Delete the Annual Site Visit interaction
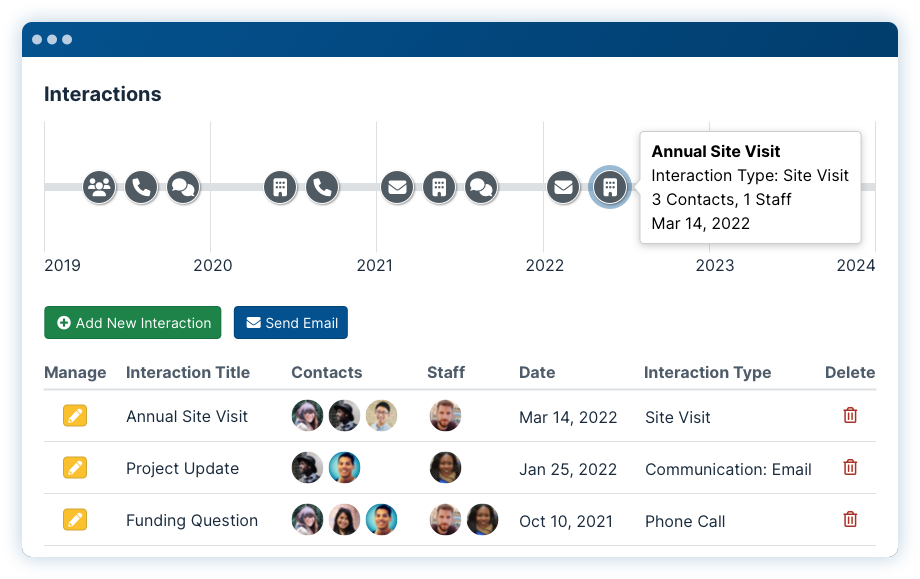This screenshot has height=579, width=920. [850, 415]
